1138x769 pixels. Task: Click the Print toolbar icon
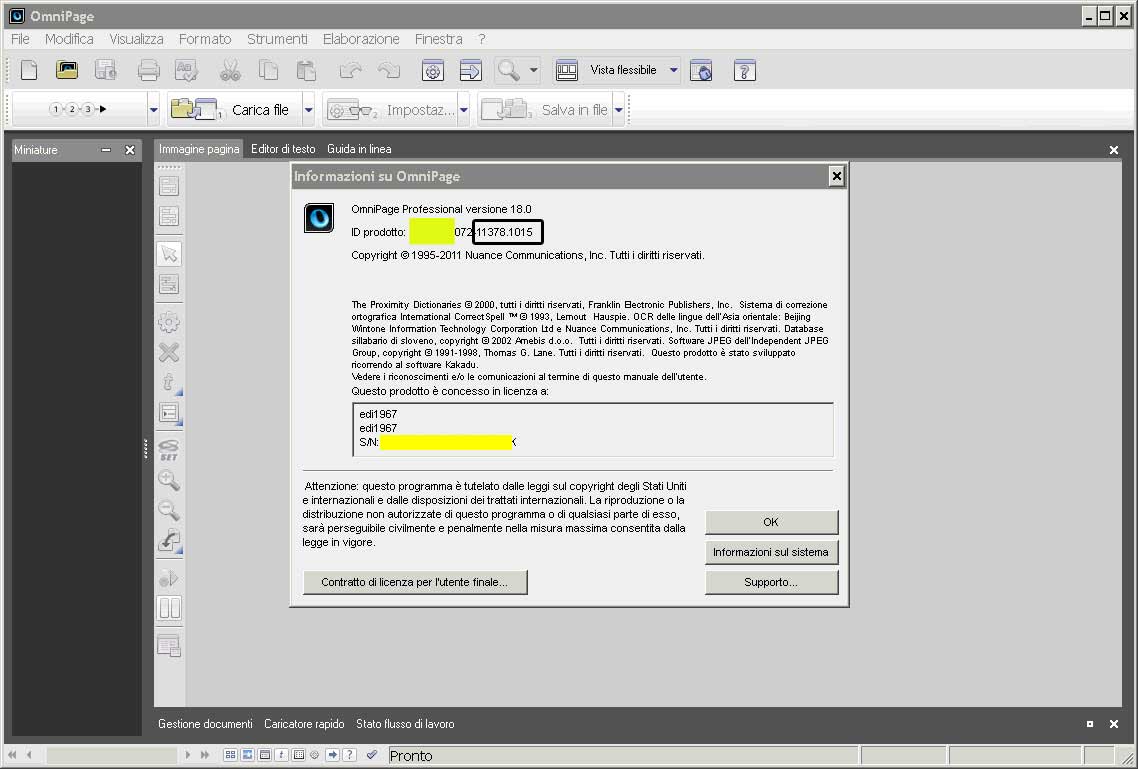pyautogui.click(x=148, y=70)
